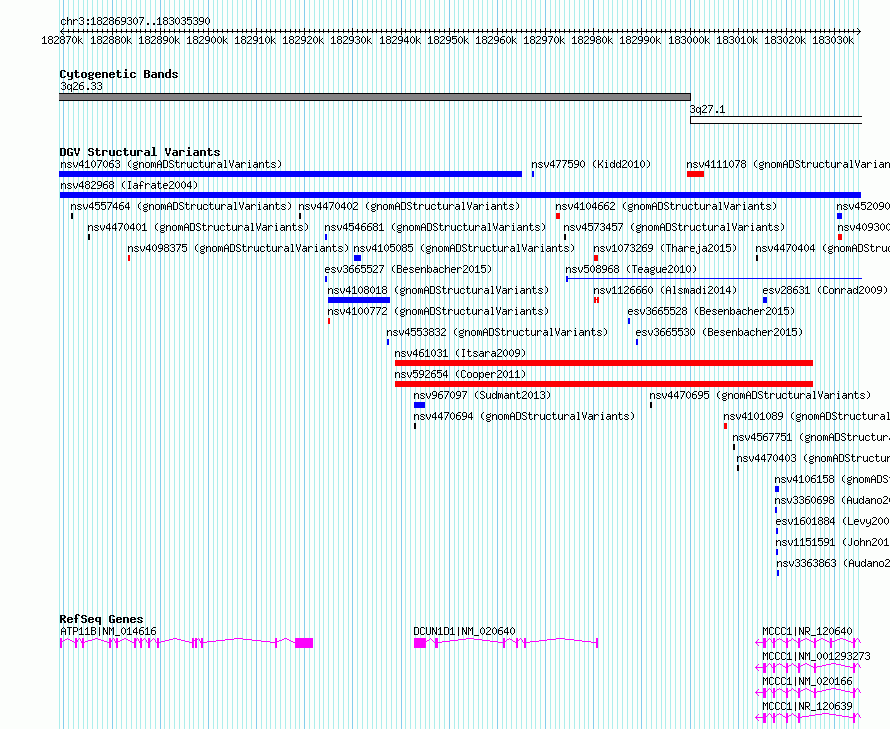Select the blue nsv482968 Iafrate2004 variant bar
890x729 pixels.
pyautogui.click(x=460, y=195)
